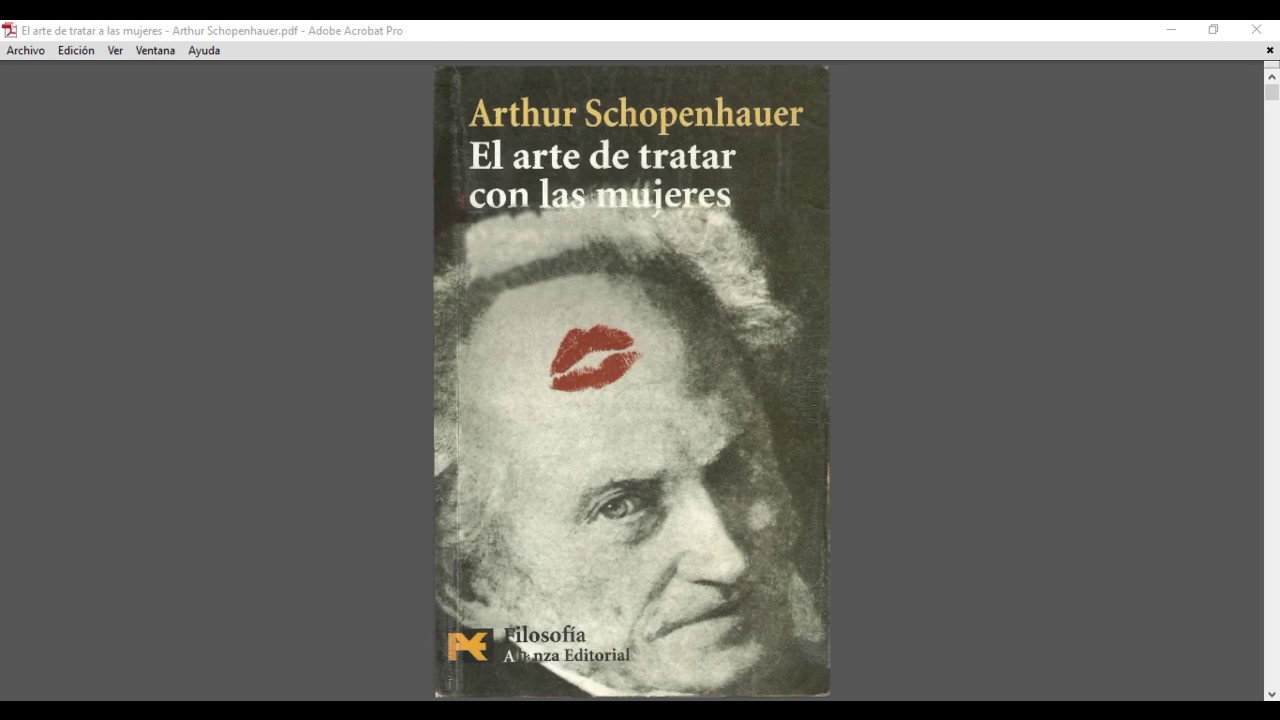
Task: Open the Edición menu
Action: pos(76,50)
